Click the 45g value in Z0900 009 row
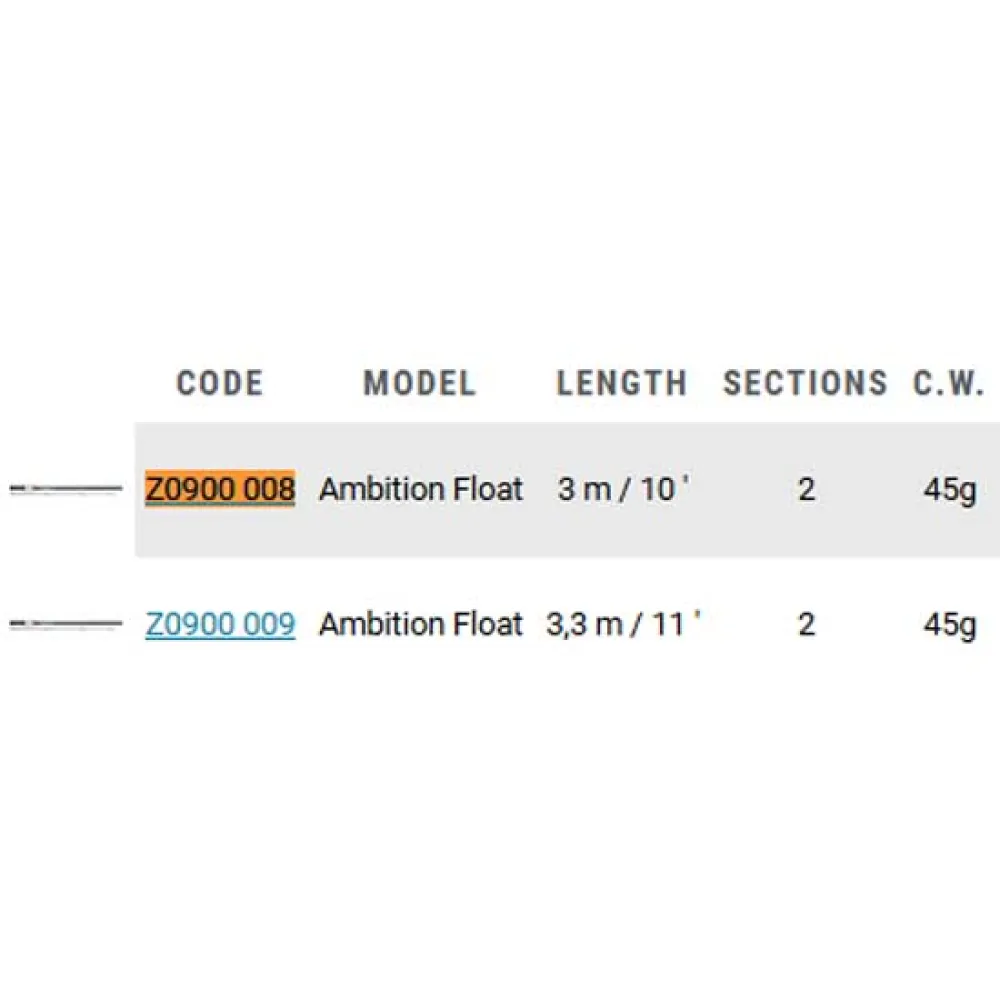1000x1000 pixels. coord(949,624)
